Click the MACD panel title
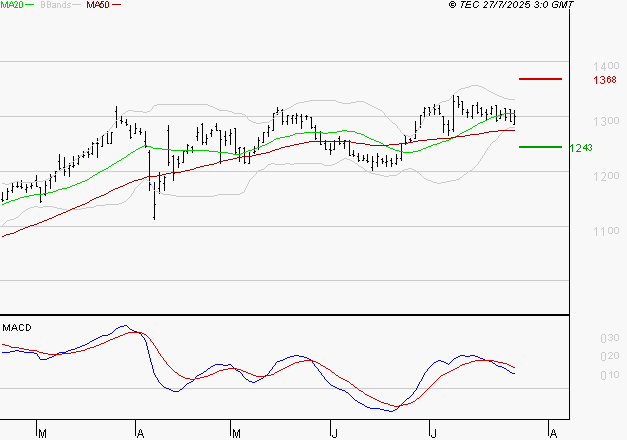 pyautogui.click(x=16, y=327)
